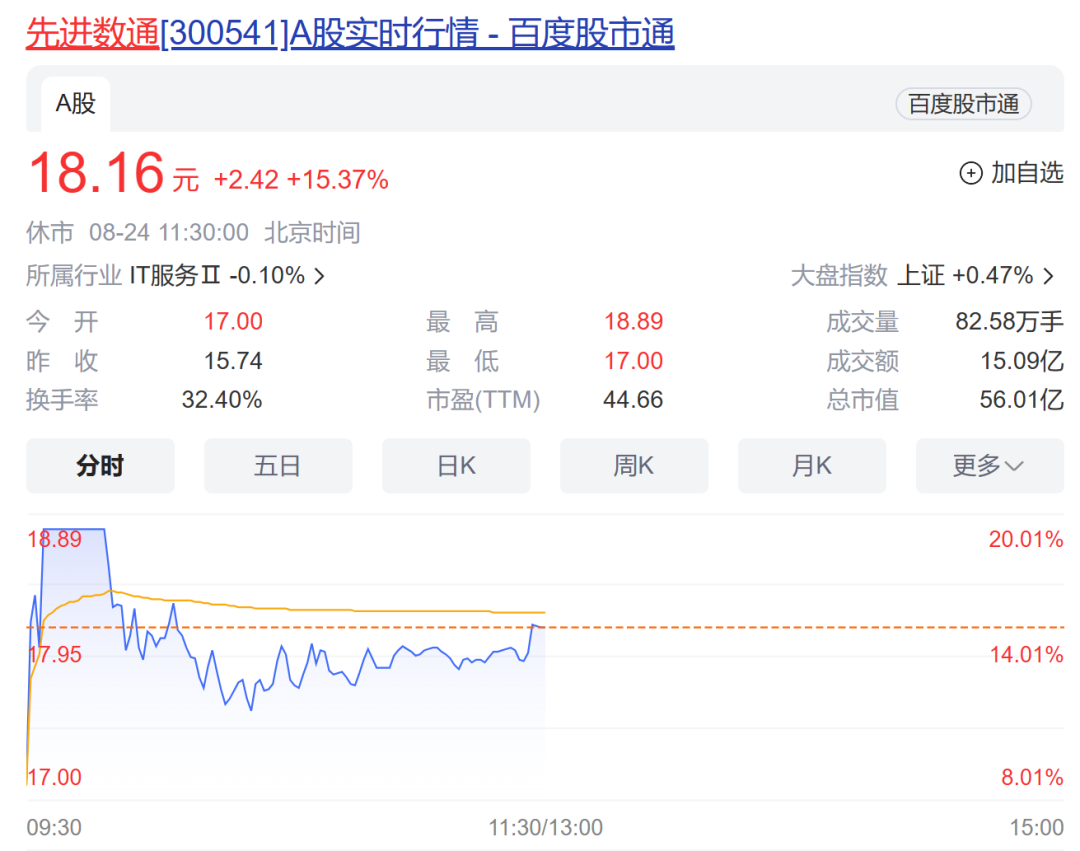The width and height of the screenshot is (1080, 851).
Task: Click the 成交量 value 82.58万手
Action: click(x=1009, y=322)
